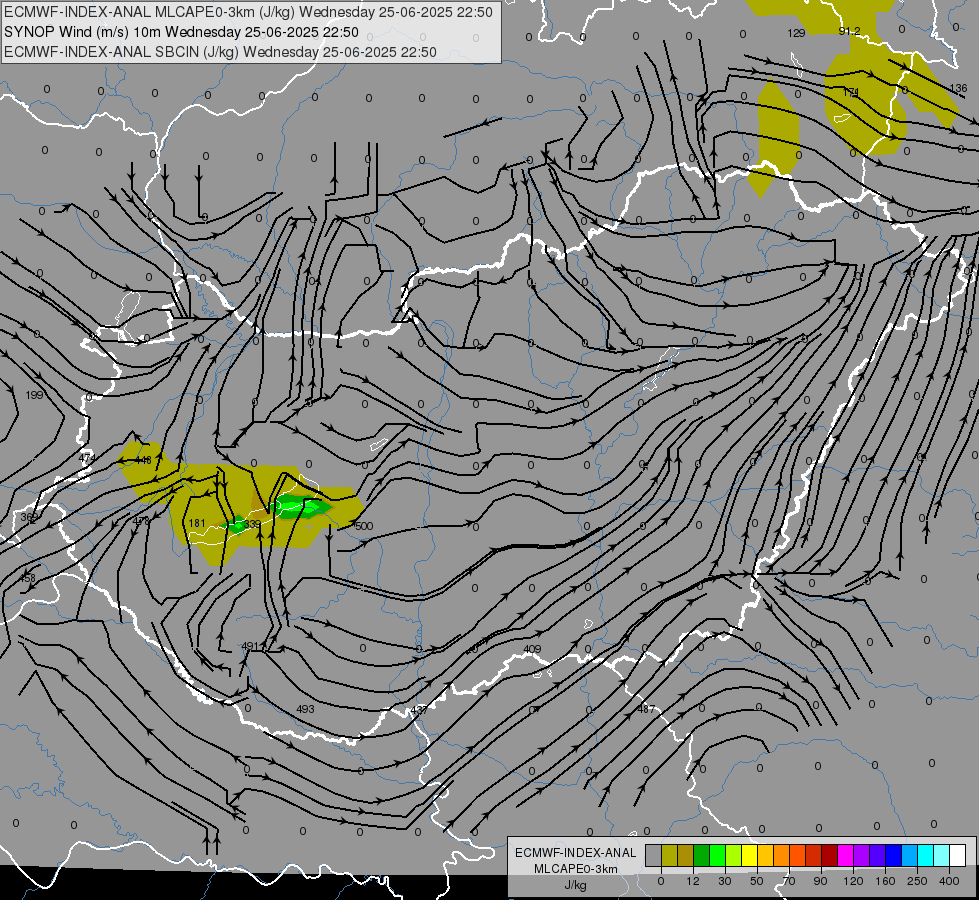Screen dimensions: 979x900
Task: Select the pale cyan legend swatch
Action: coord(942,856)
